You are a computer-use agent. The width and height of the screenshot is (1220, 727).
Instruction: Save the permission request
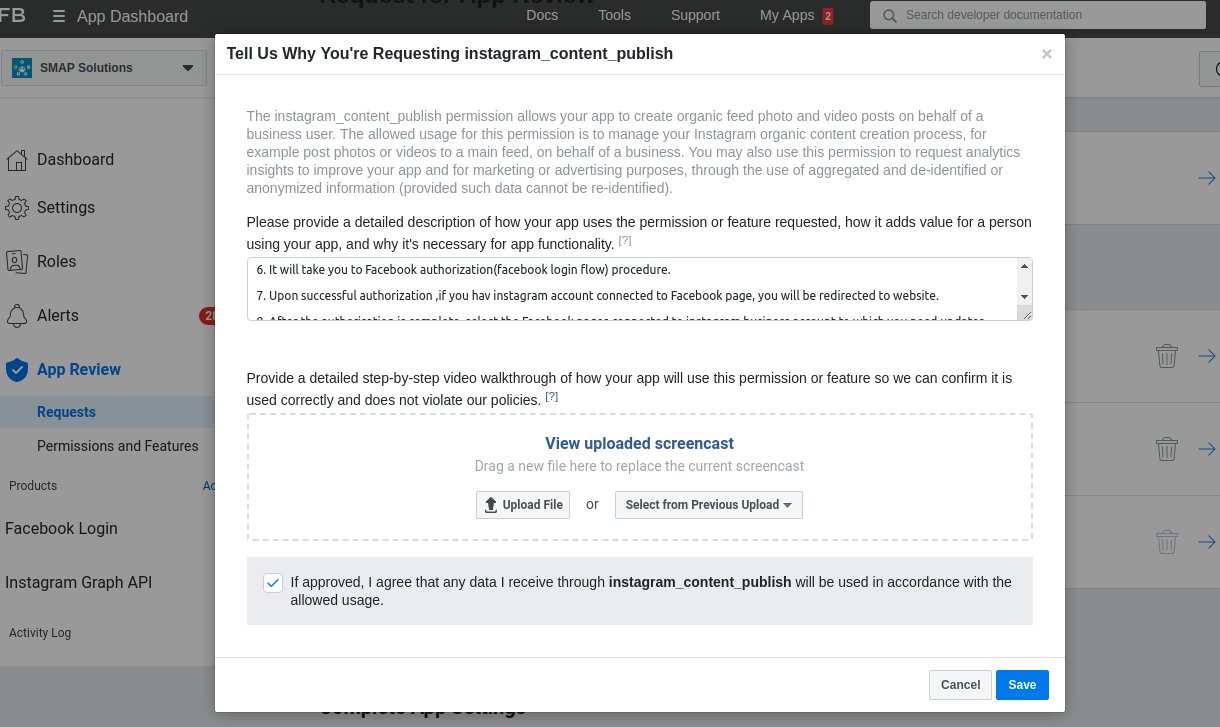coord(1021,685)
